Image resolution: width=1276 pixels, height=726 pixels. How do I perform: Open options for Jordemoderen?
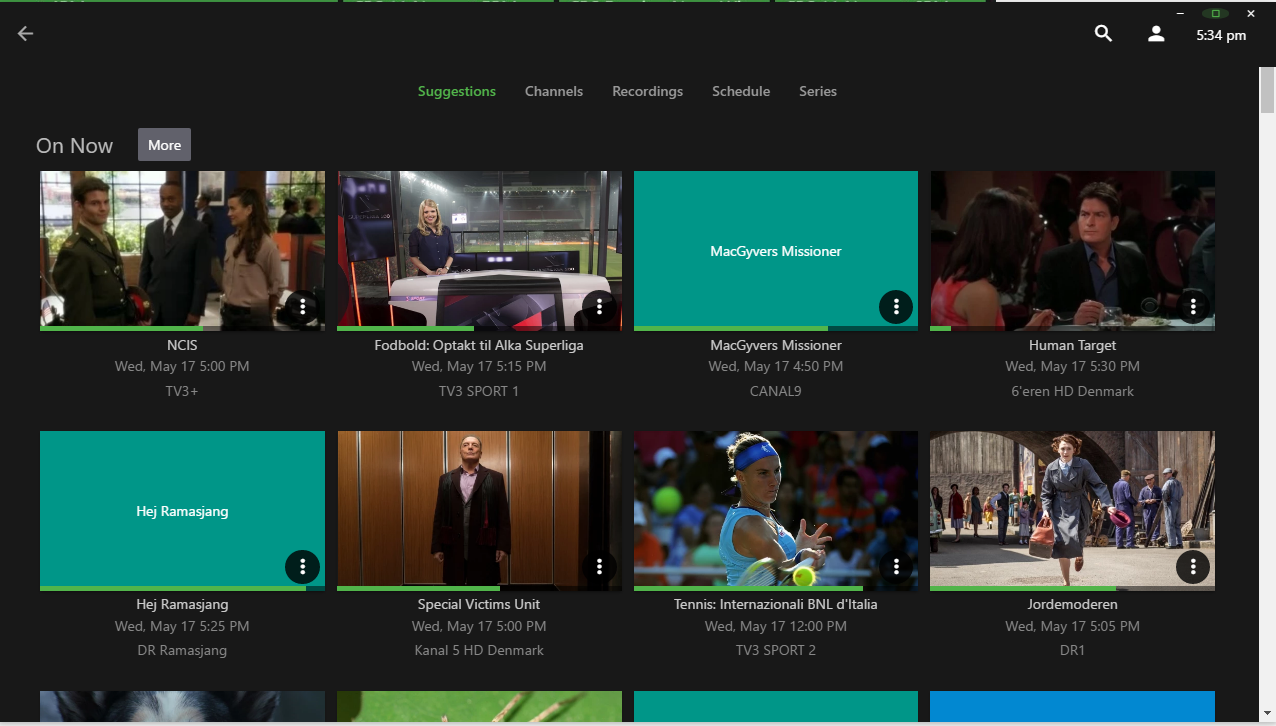coord(1193,567)
